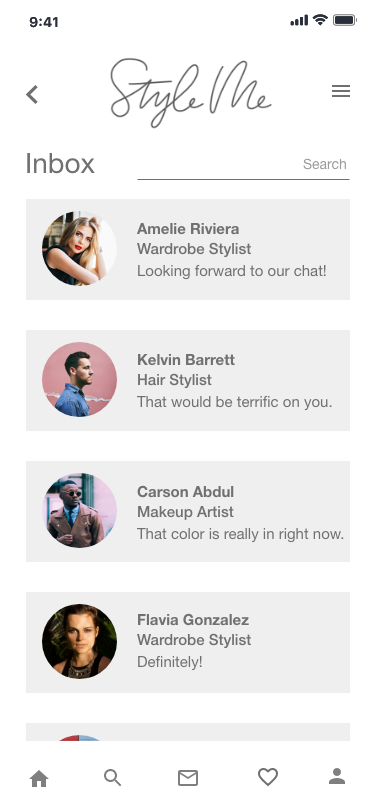Open profile via the person icon
Image resolution: width=375 pixels, height=812 pixels.
[337, 776]
